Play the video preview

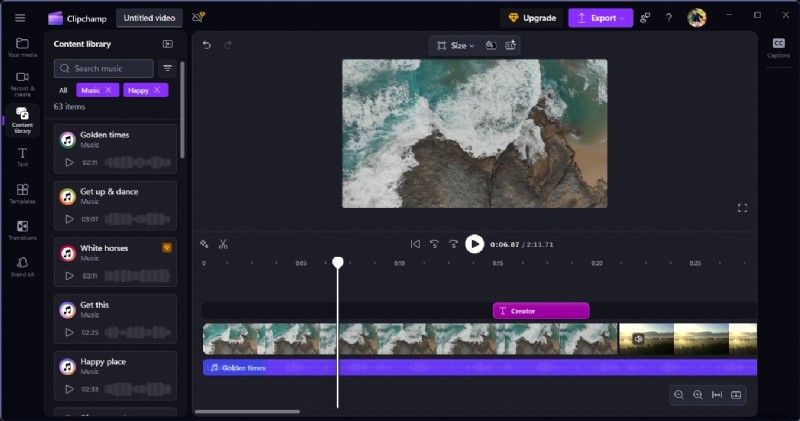[x=474, y=244]
